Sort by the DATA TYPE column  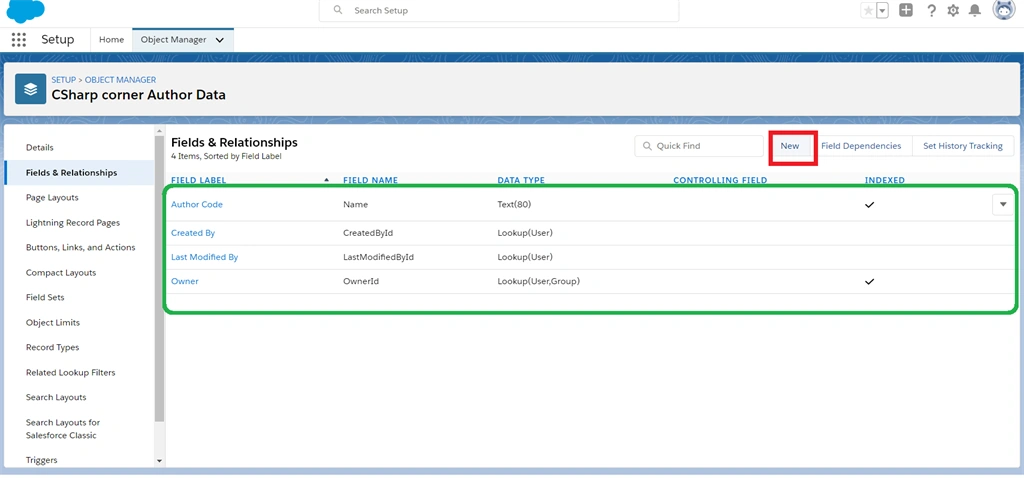tap(521, 180)
